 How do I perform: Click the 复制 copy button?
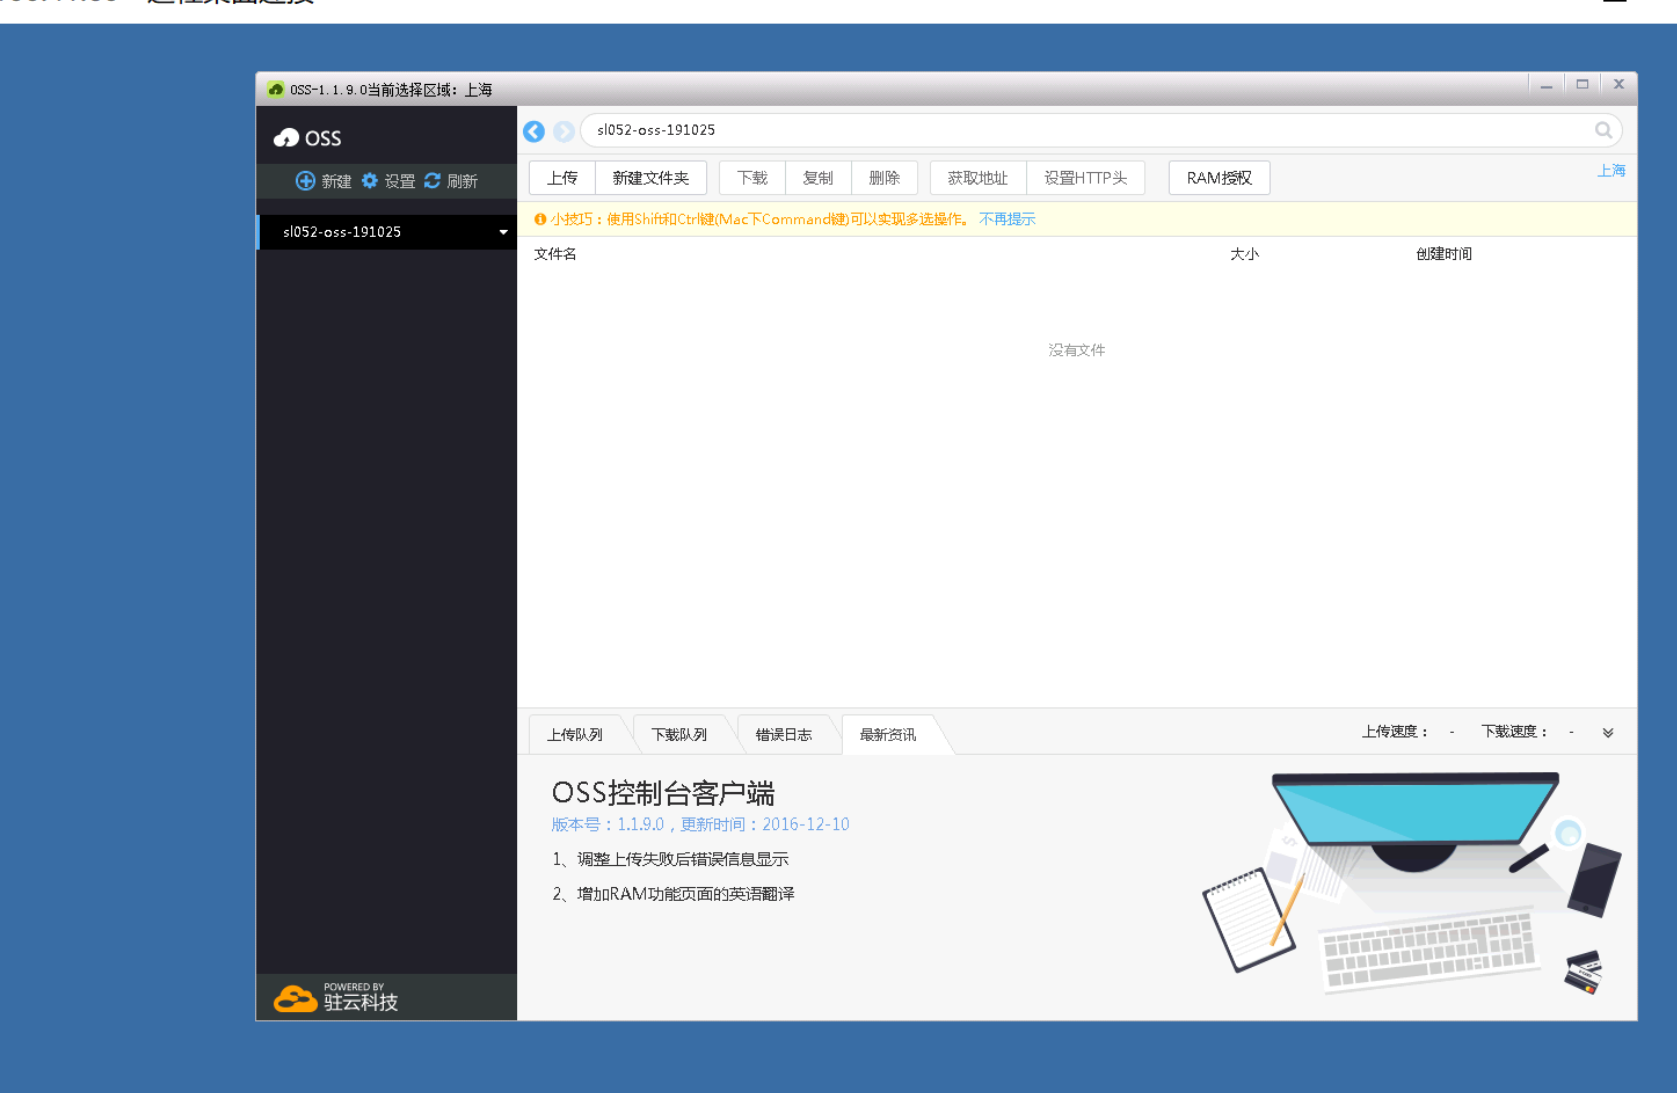pos(818,178)
